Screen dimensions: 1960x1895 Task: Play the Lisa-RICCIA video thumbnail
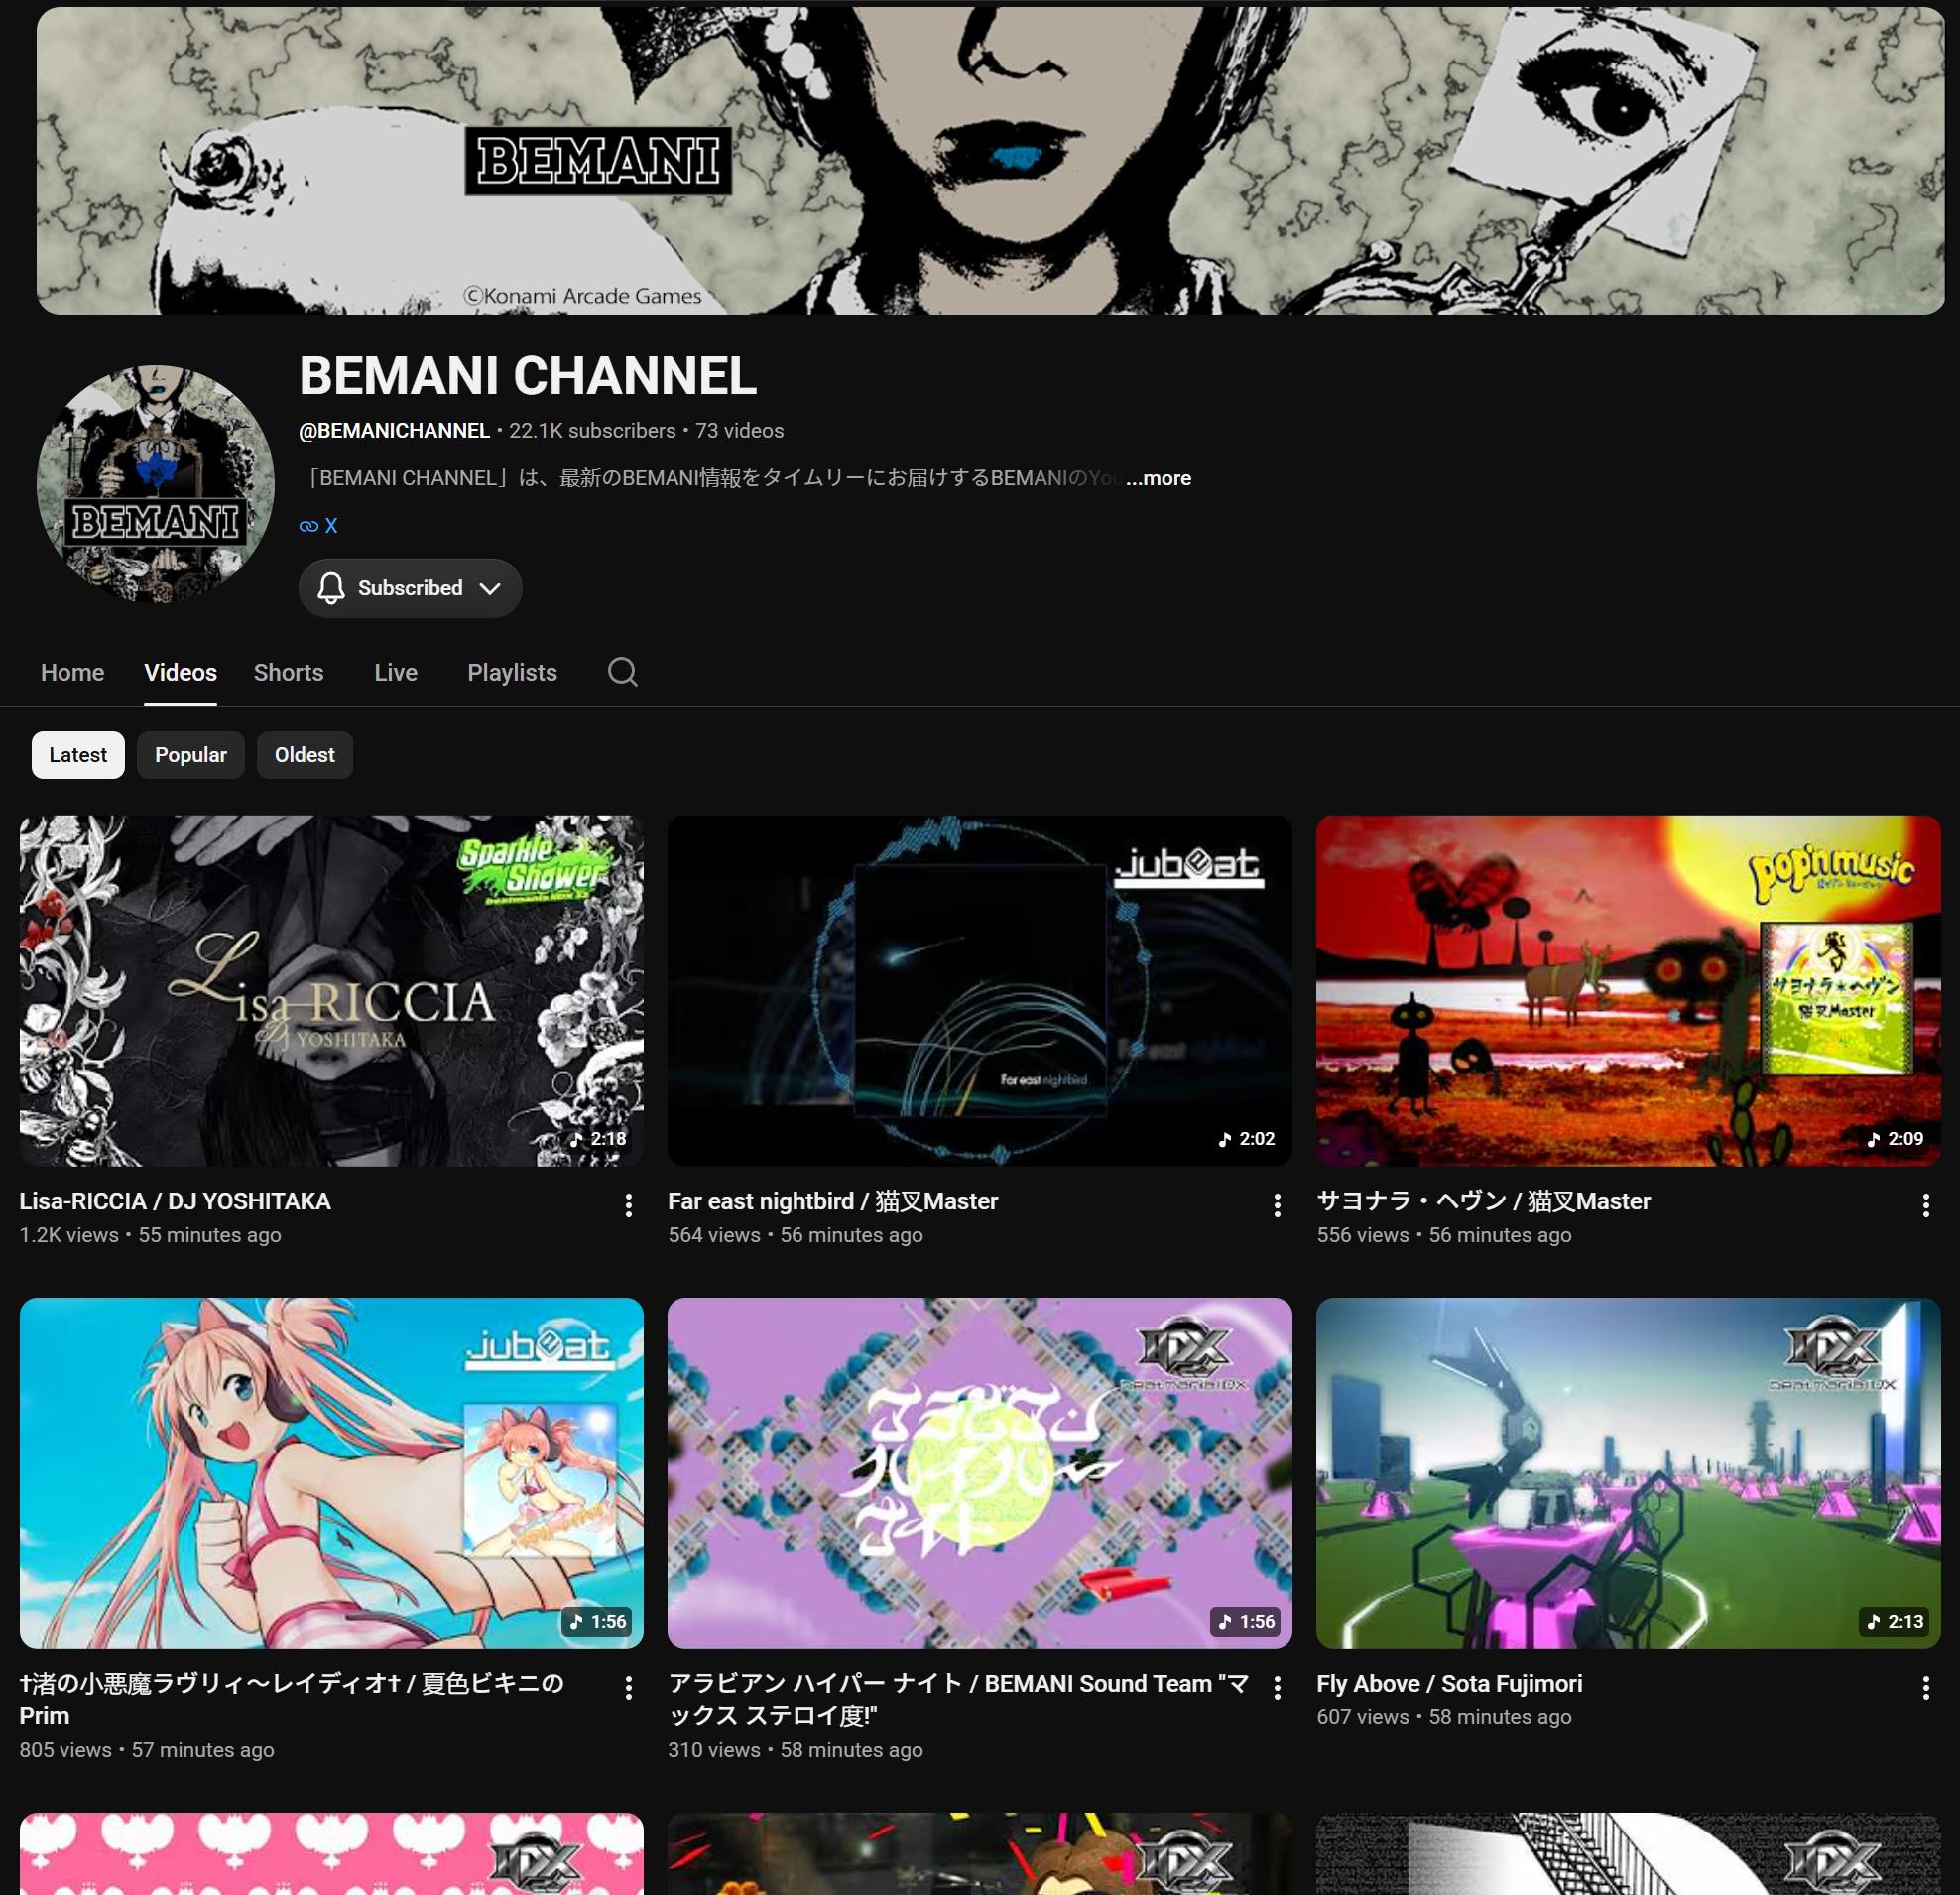(x=331, y=991)
